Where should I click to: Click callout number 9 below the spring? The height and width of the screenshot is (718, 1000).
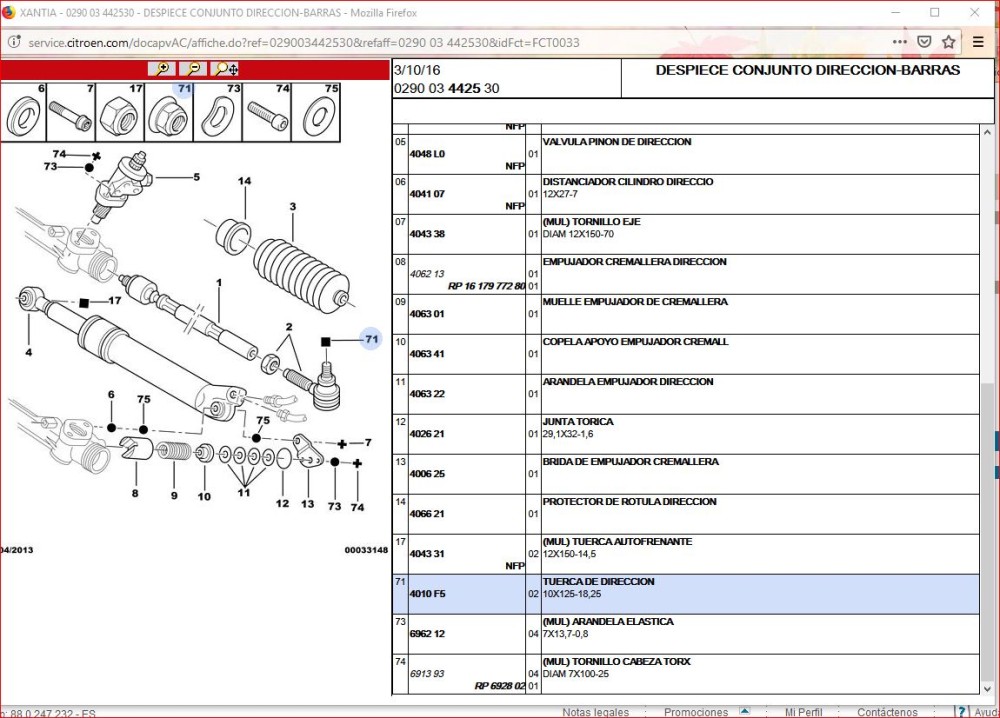174,495
